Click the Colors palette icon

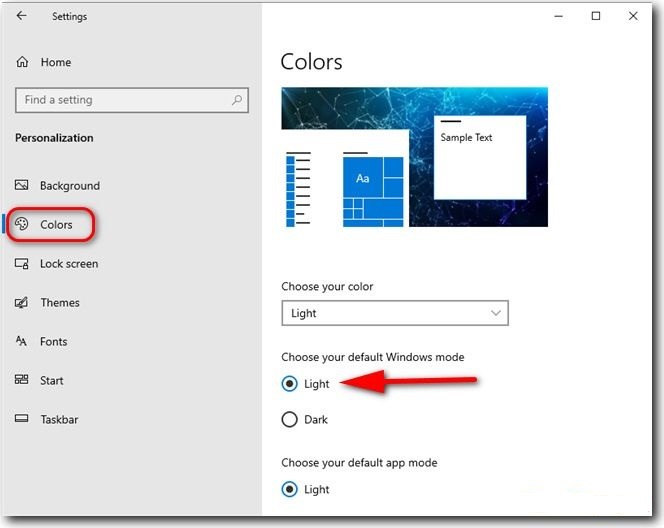point(22,224)
